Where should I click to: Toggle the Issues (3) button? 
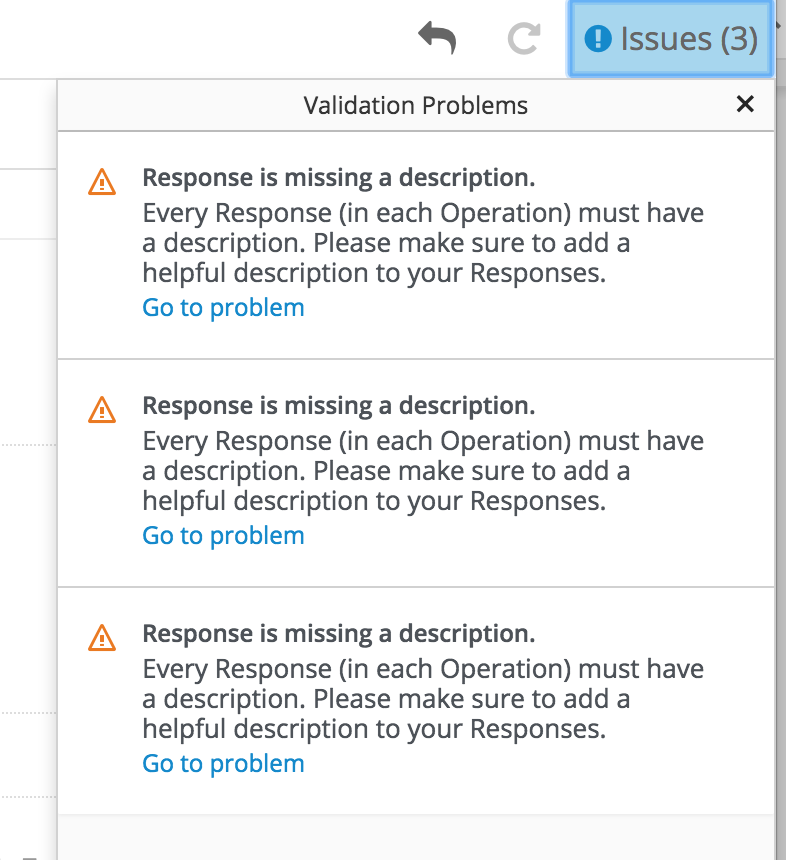click(670, 39)
